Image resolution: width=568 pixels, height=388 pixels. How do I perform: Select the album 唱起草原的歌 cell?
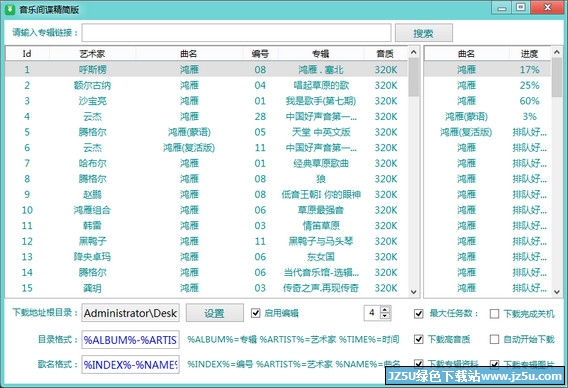[321, 85]
